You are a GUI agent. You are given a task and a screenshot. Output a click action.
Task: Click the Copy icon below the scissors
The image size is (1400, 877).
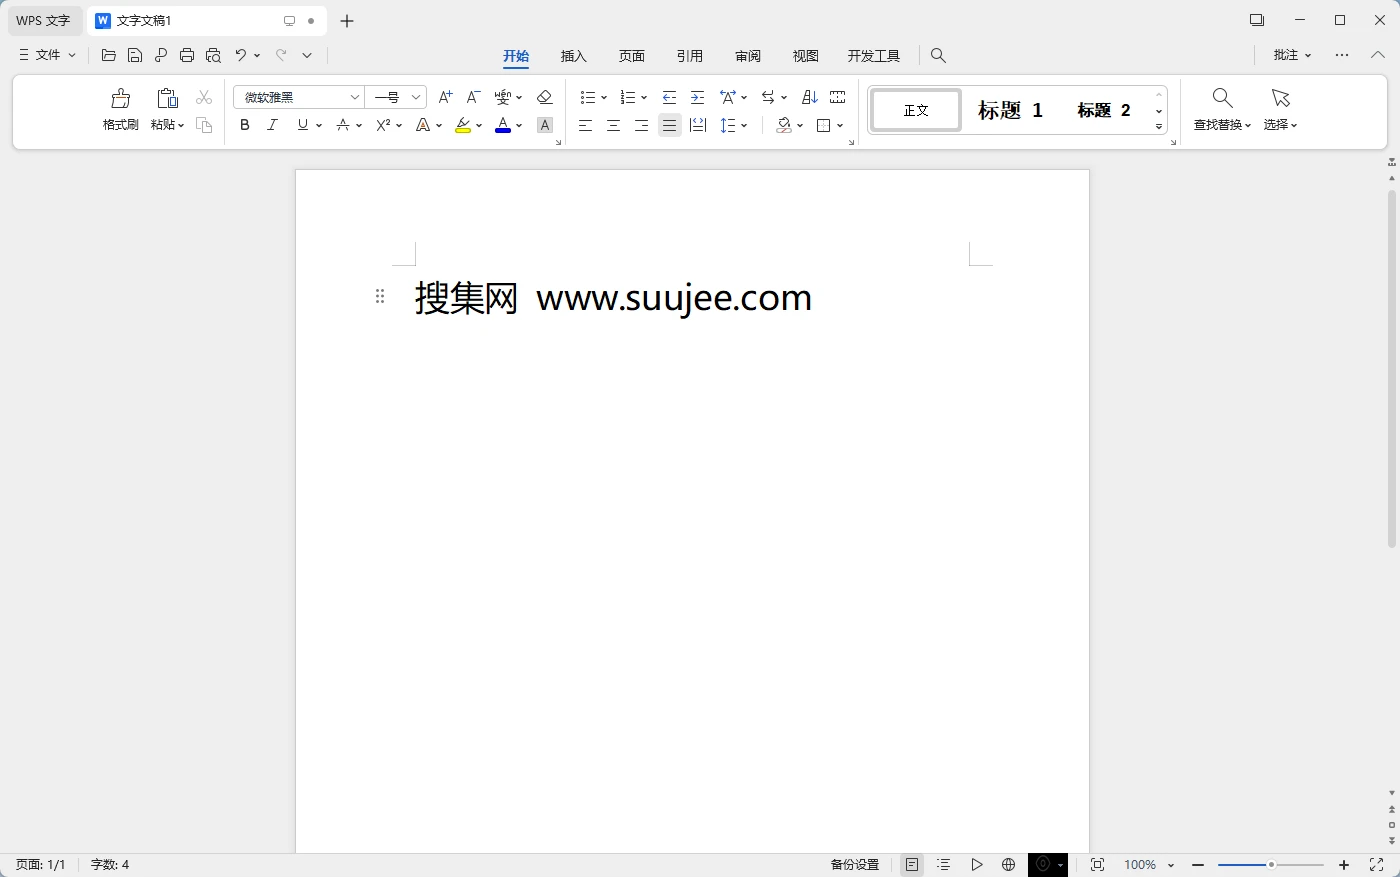pos(204,125)
